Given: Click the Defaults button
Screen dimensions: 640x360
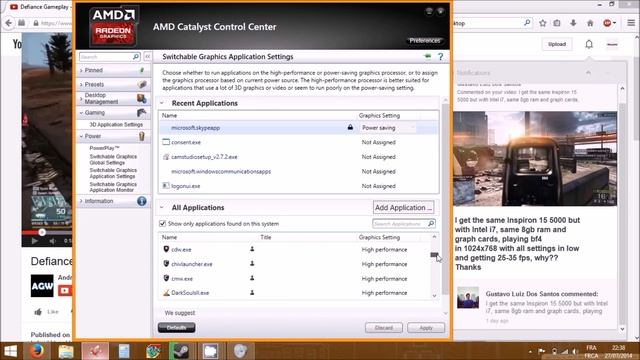Looking at the screenshot, I should [176, 327].
